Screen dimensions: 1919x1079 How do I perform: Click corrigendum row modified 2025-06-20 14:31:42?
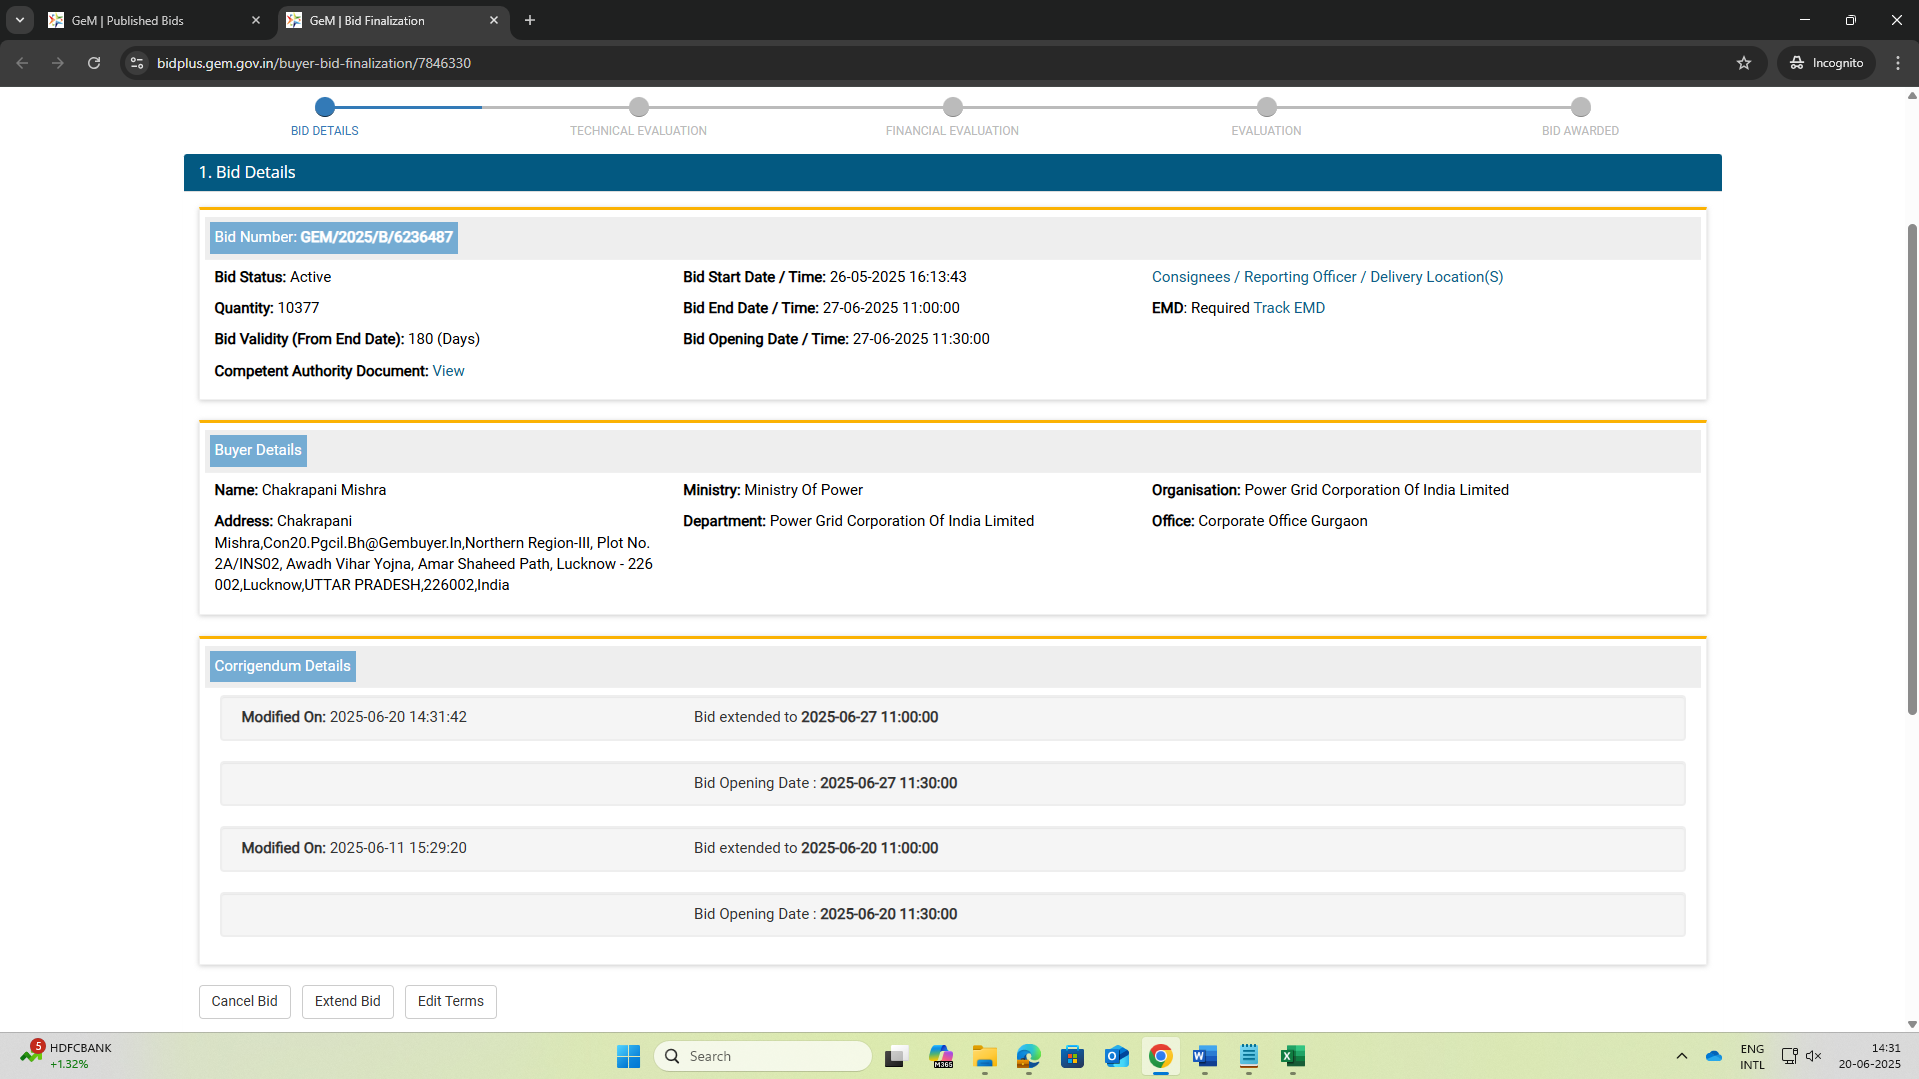tap(952, 718)
